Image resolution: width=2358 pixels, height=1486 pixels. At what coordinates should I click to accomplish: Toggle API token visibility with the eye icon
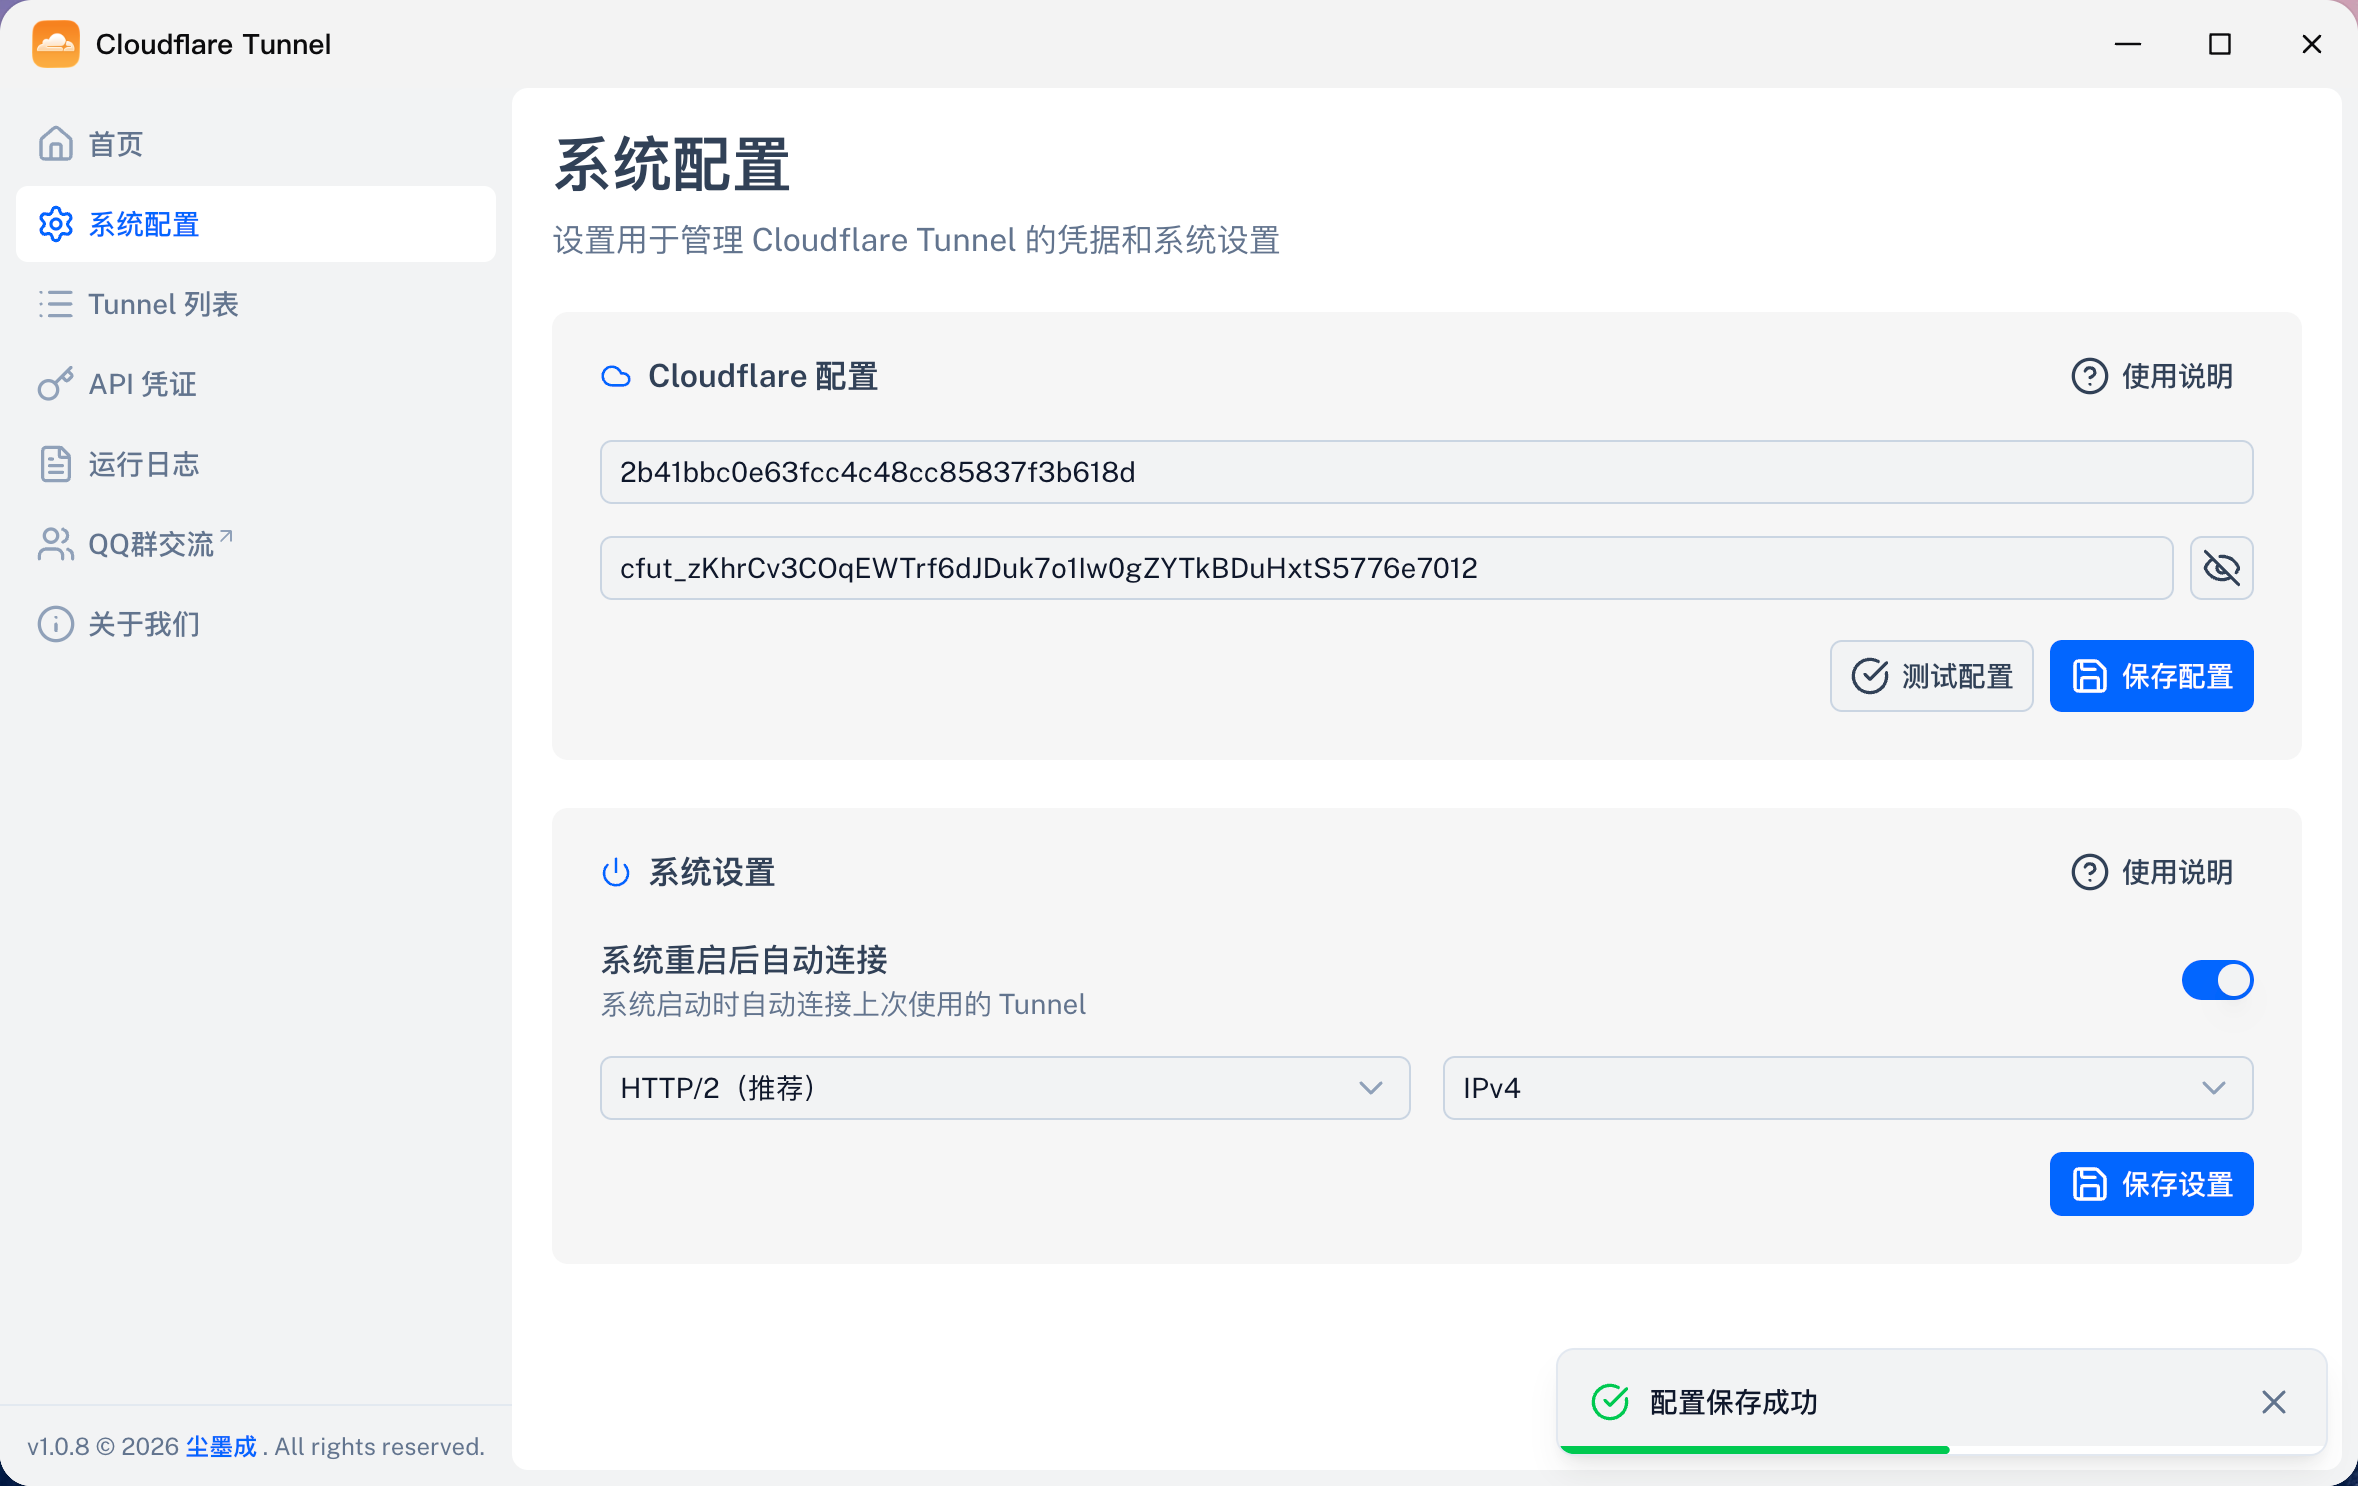coord(2221,568)
